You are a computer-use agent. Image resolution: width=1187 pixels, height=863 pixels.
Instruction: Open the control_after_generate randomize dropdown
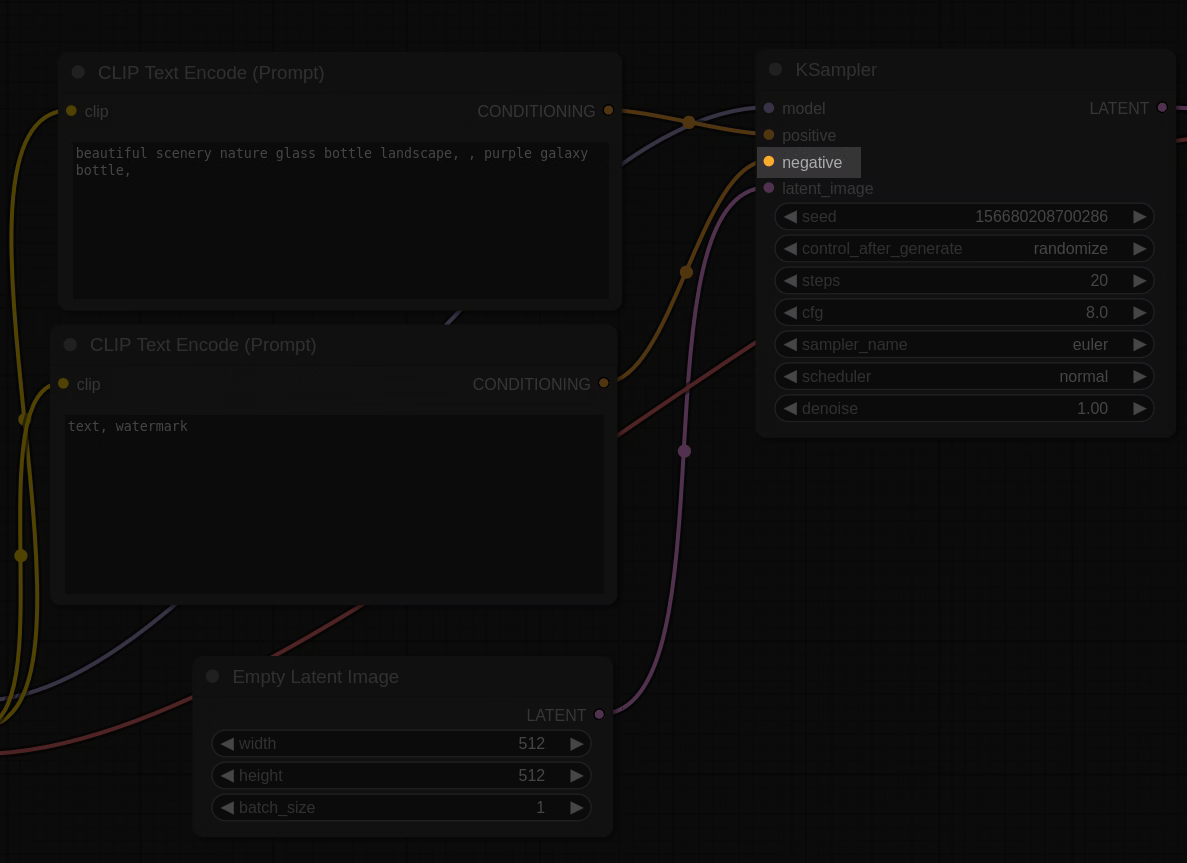pos(964,248)
